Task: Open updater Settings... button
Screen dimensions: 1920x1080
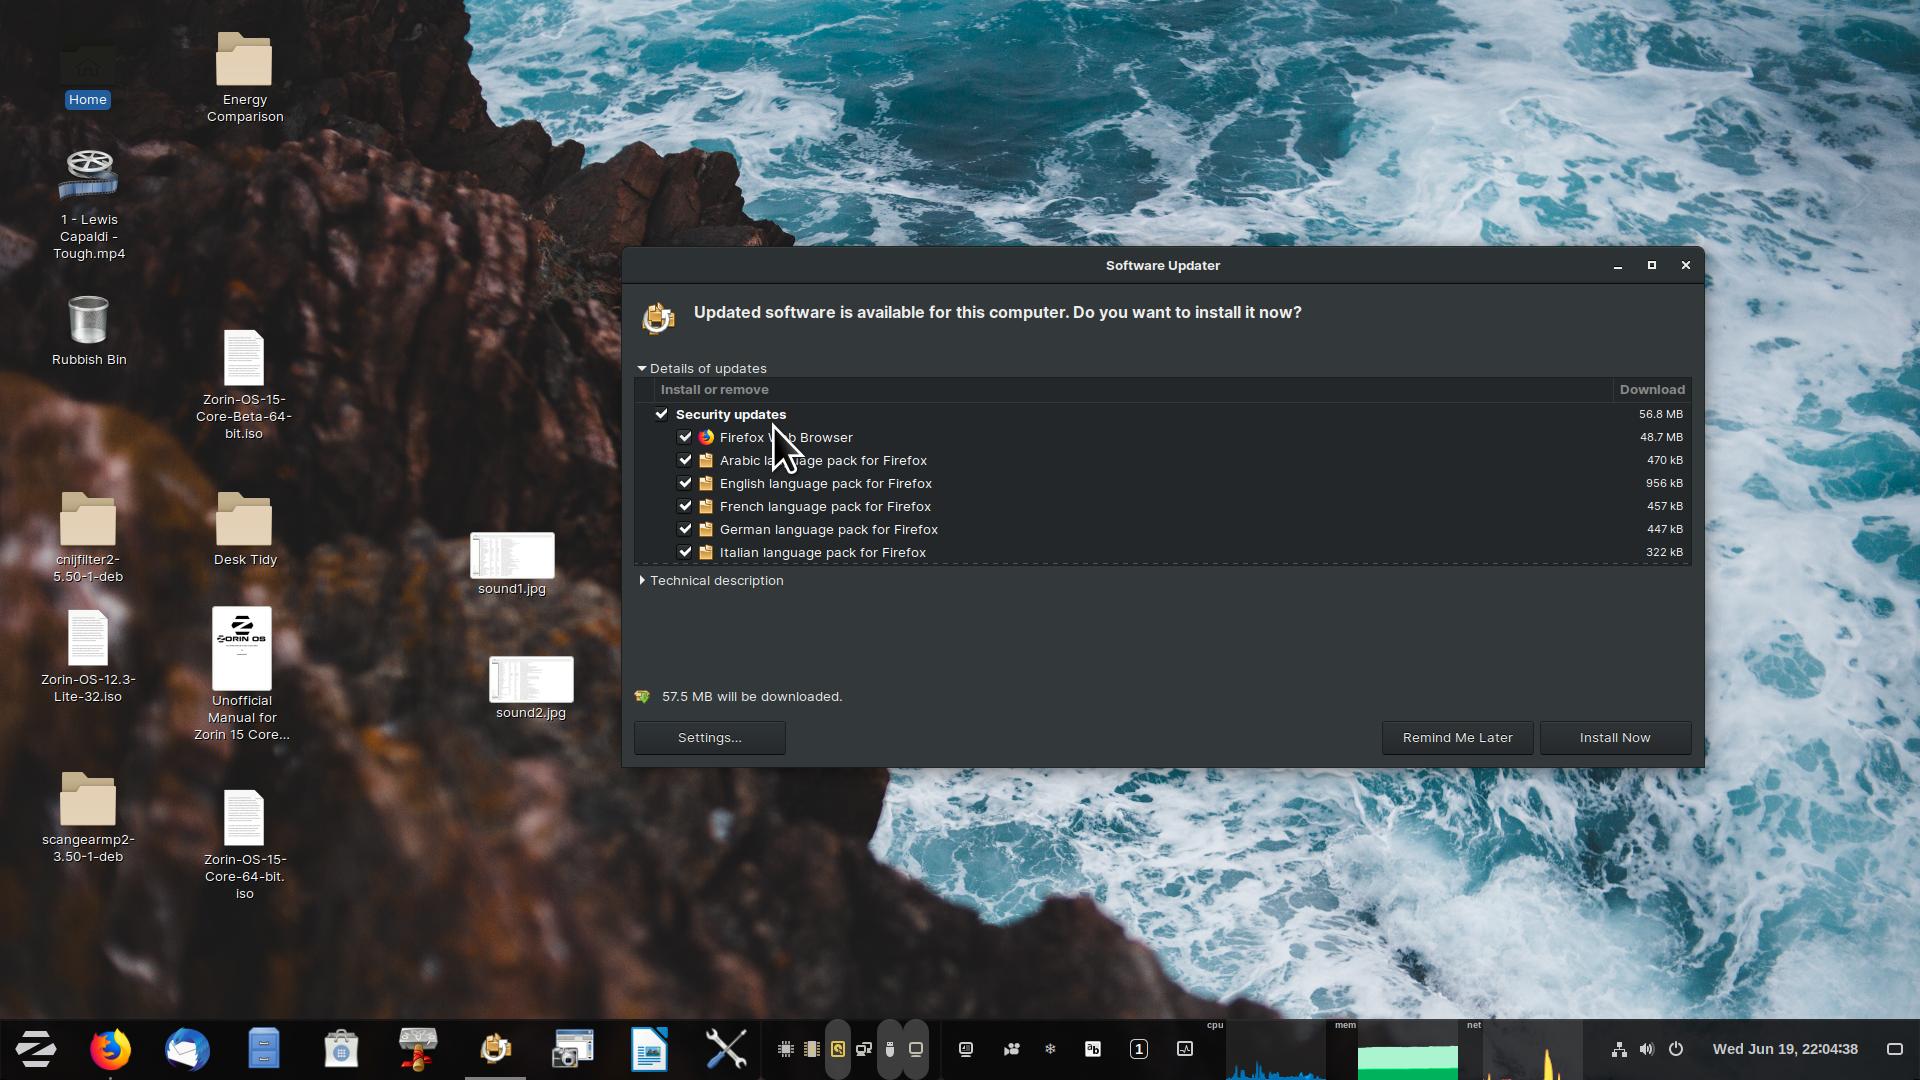Action: (709, 738)
